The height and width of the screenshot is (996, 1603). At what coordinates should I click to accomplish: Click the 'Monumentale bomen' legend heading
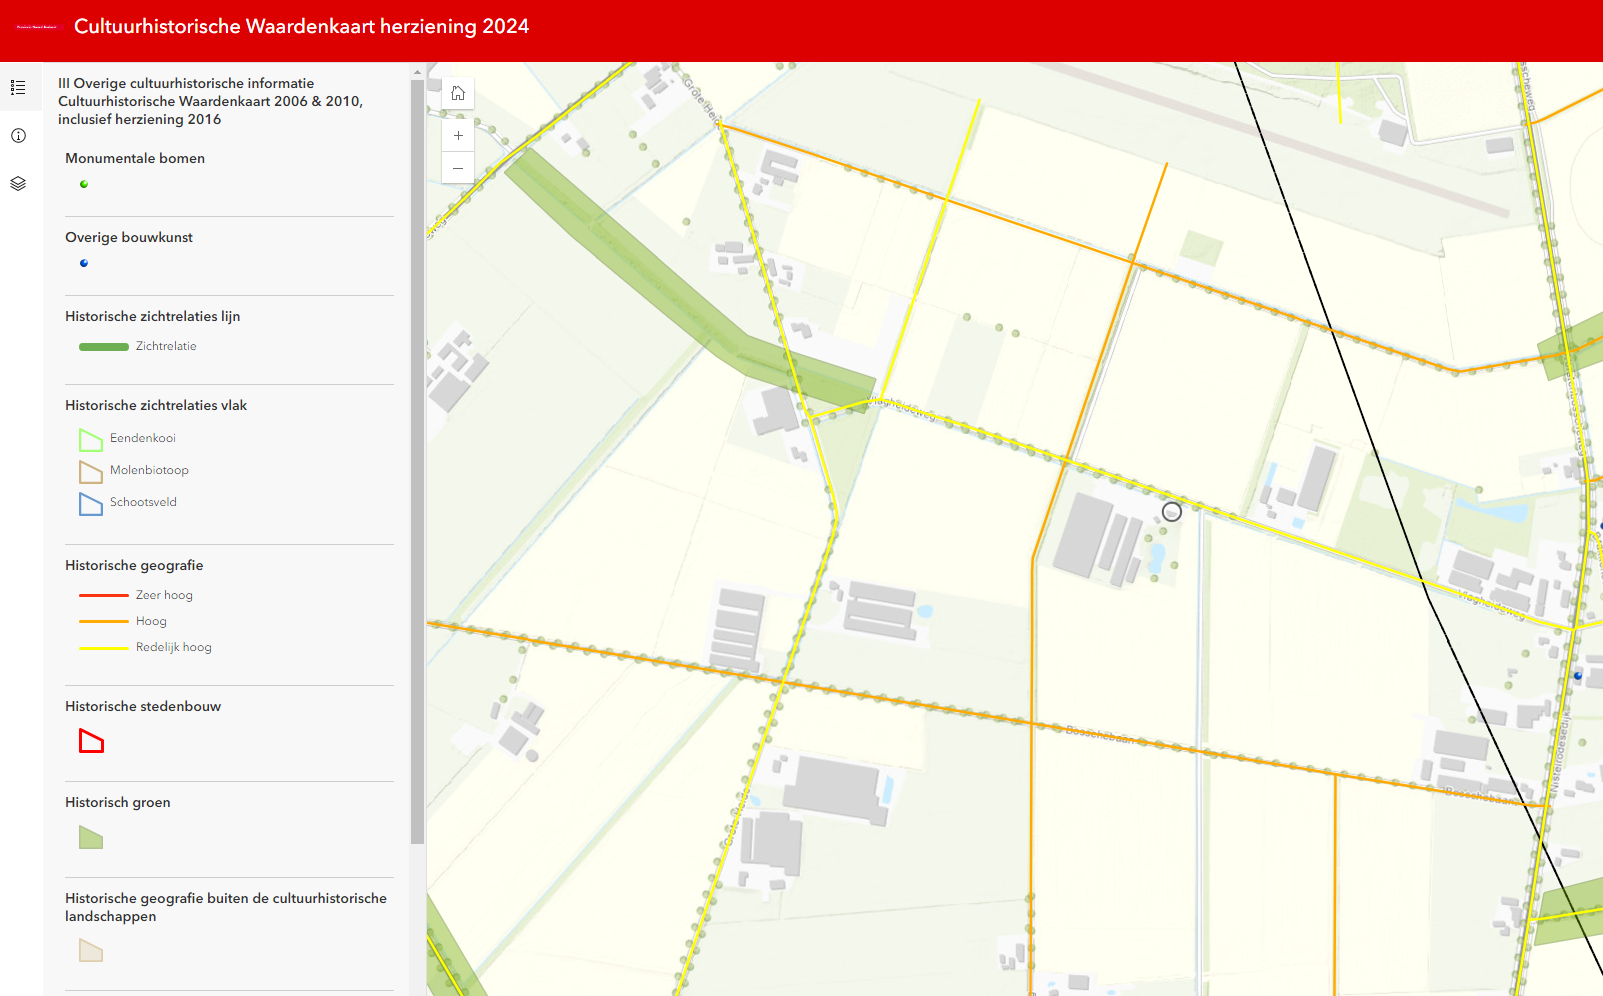point(135,158)
